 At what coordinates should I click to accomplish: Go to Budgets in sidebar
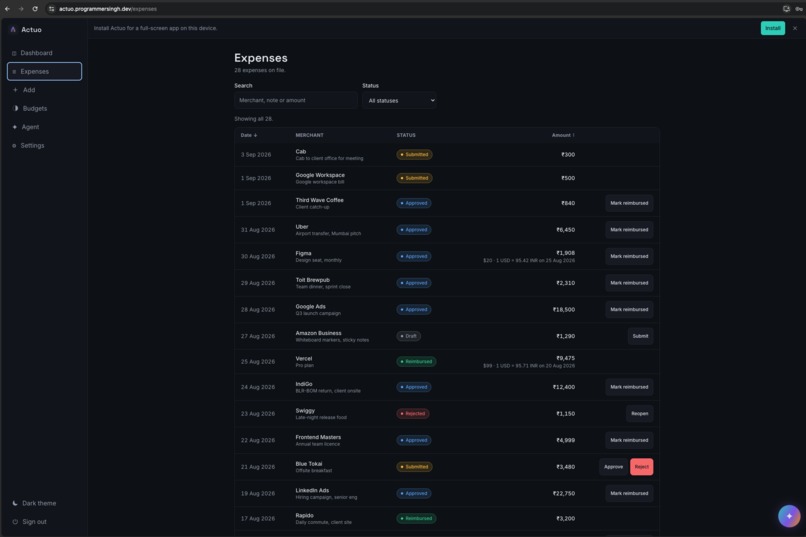pos(44,108)
